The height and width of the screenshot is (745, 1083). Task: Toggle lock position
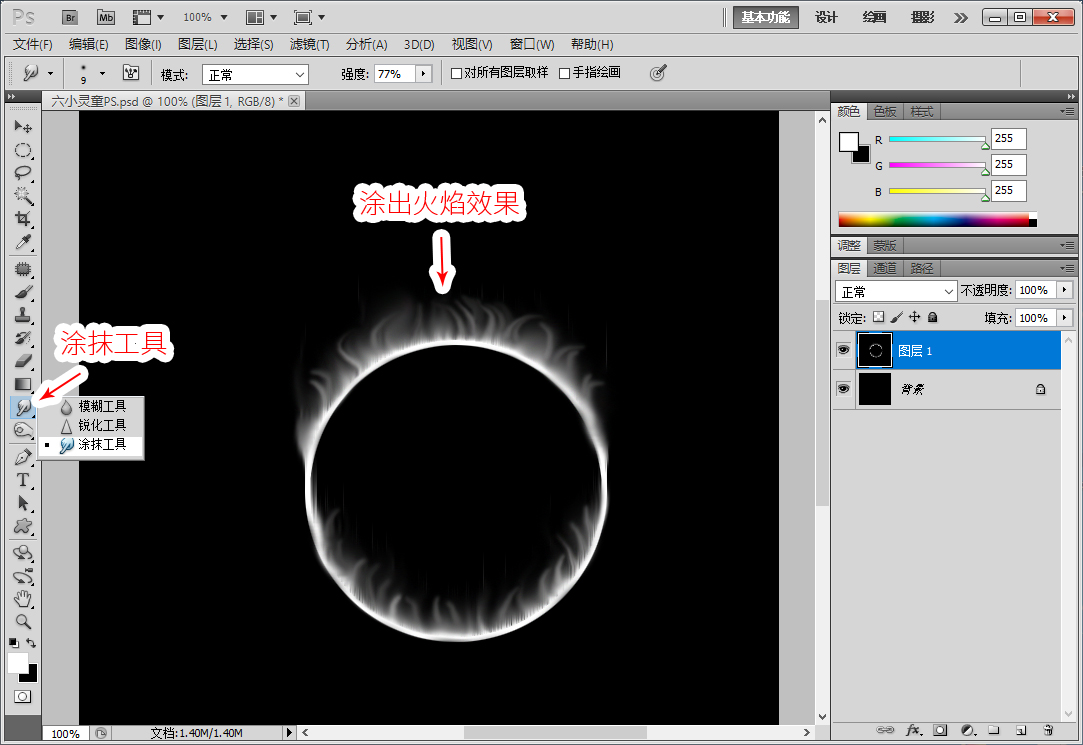tap(914, 317)
